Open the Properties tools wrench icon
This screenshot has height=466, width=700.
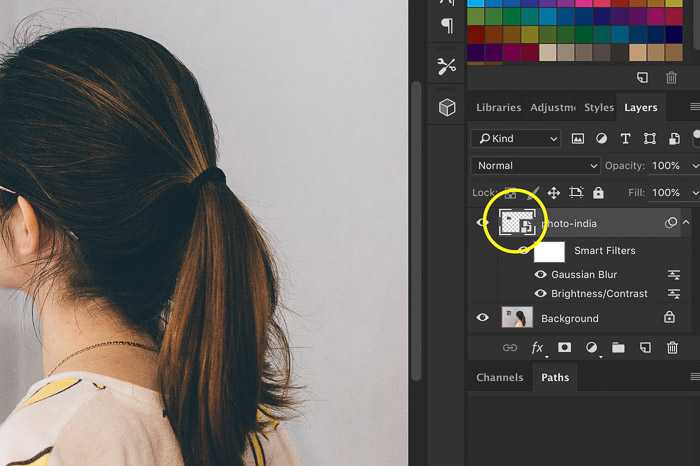coord(446,67)
